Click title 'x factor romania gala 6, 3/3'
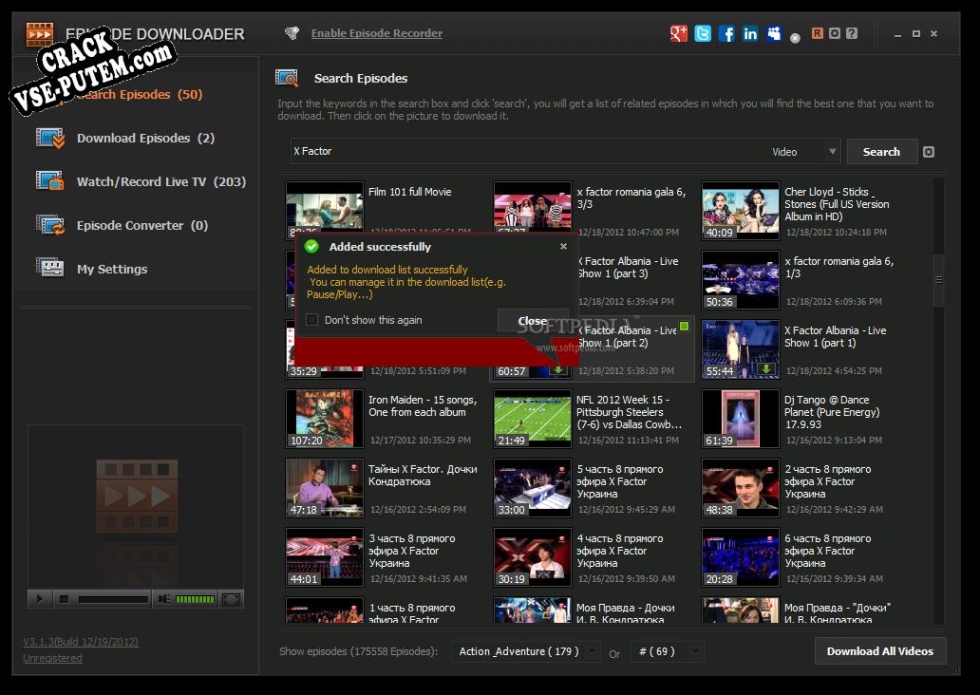The height and width of the screenshot is (695, 980). coord(631,198)
